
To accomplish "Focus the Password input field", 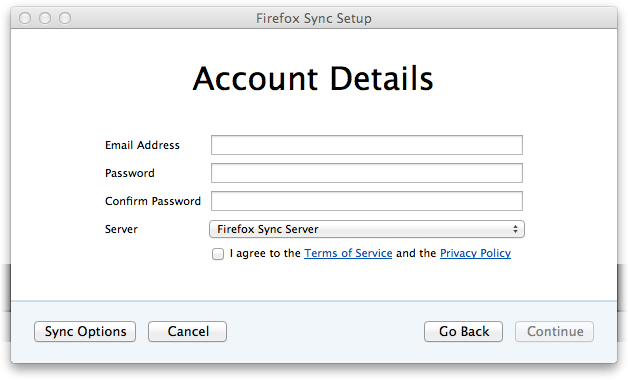I will (366, 173).
